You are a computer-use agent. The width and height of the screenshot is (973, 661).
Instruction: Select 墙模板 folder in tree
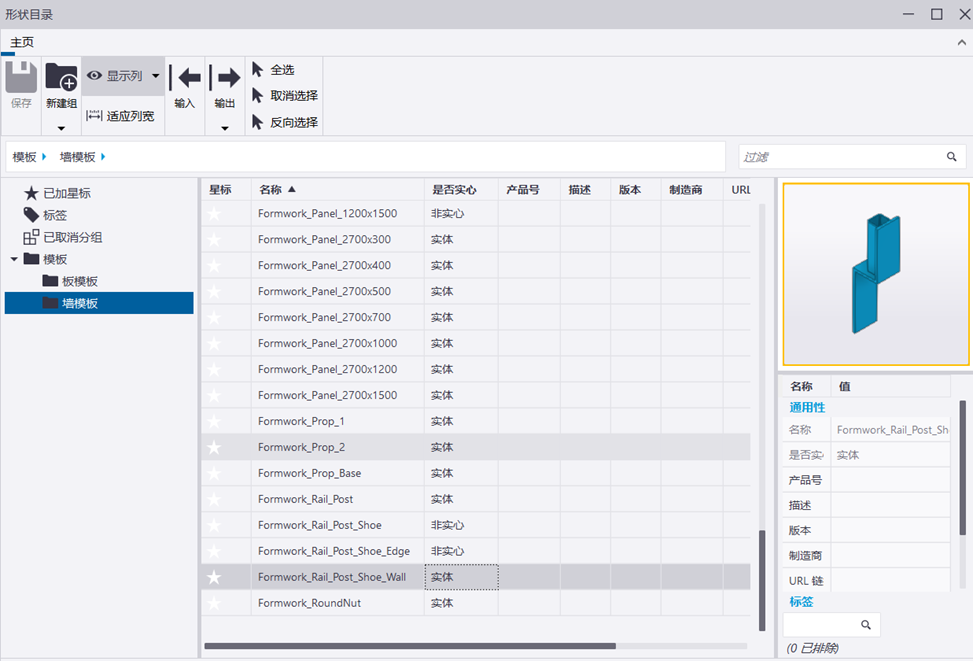coord(99,303)
